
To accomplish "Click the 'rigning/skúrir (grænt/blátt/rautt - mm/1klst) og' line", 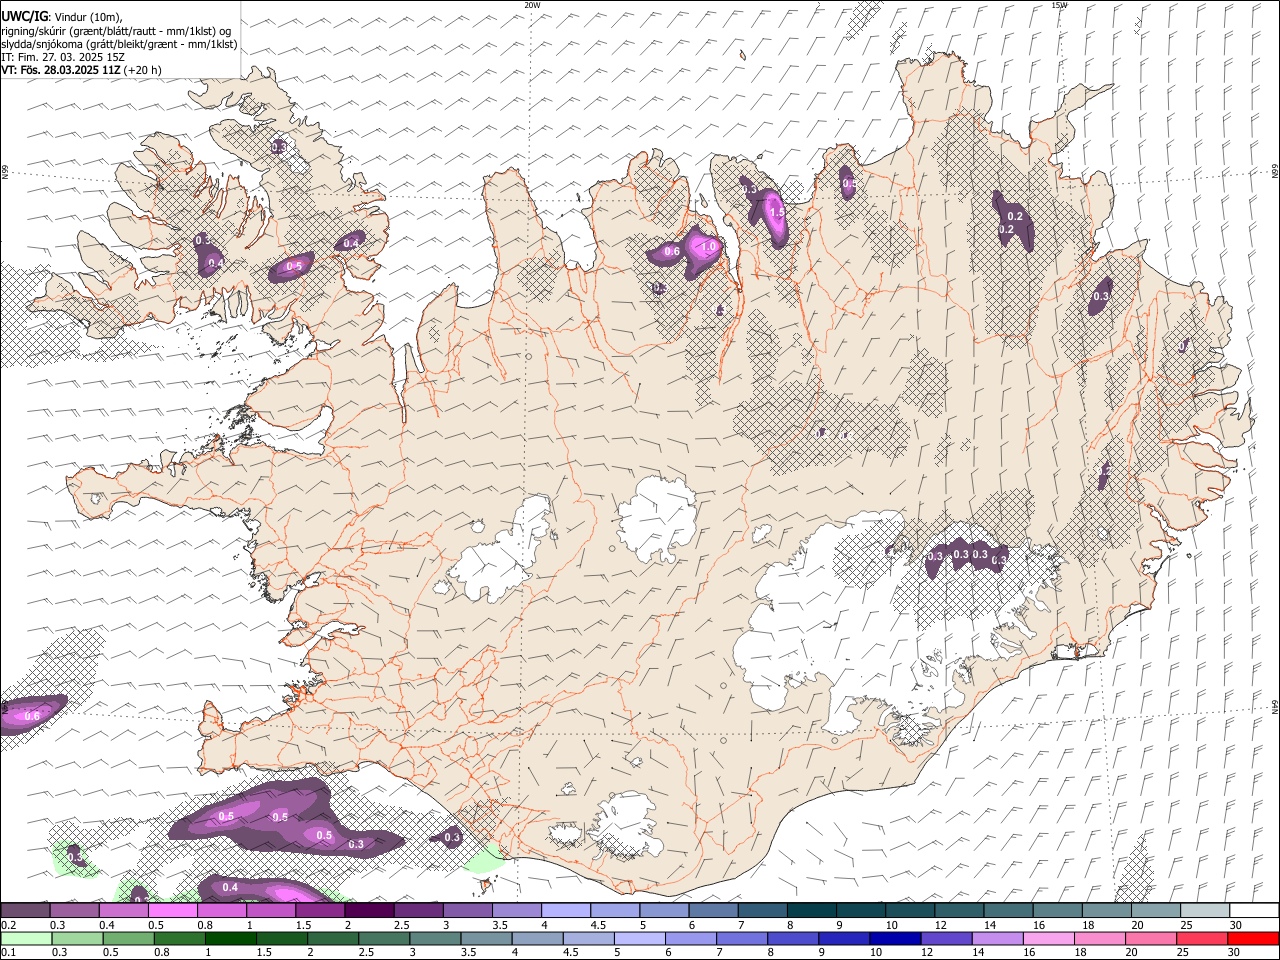I will click(116, 31).
